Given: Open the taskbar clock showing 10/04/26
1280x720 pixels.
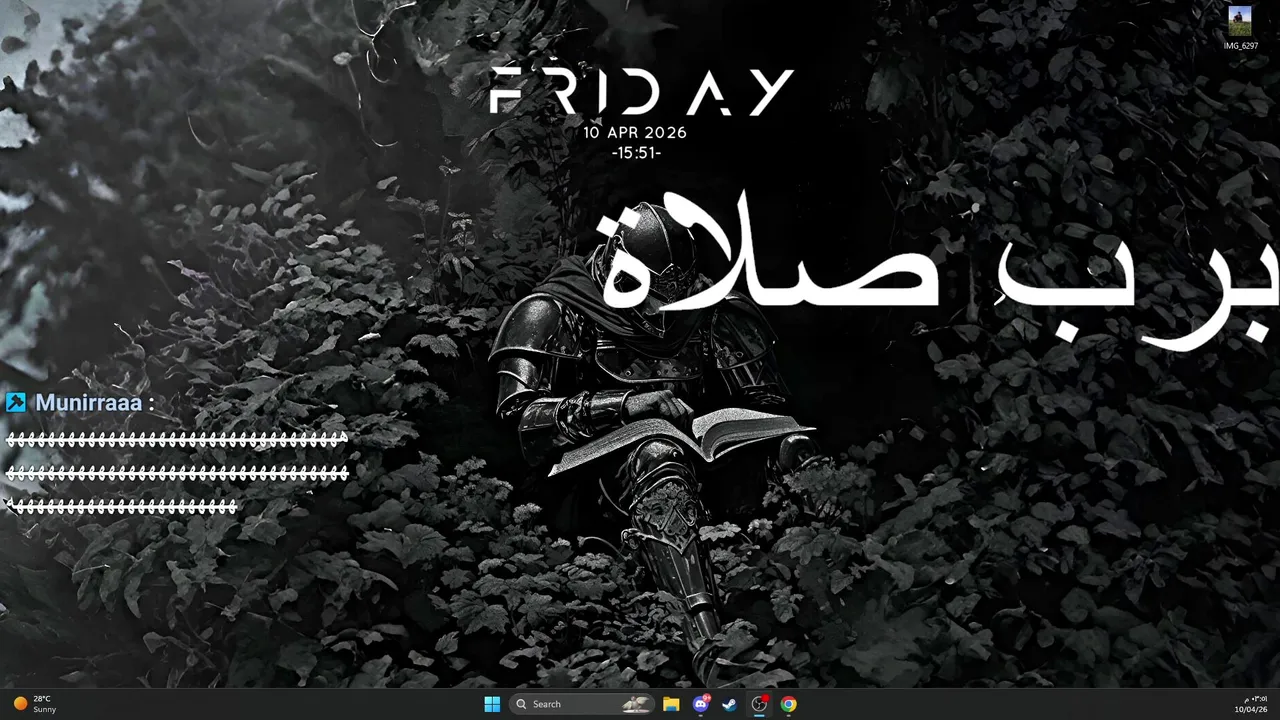Looking at the screenshot, I should (x=1251, y=704).
